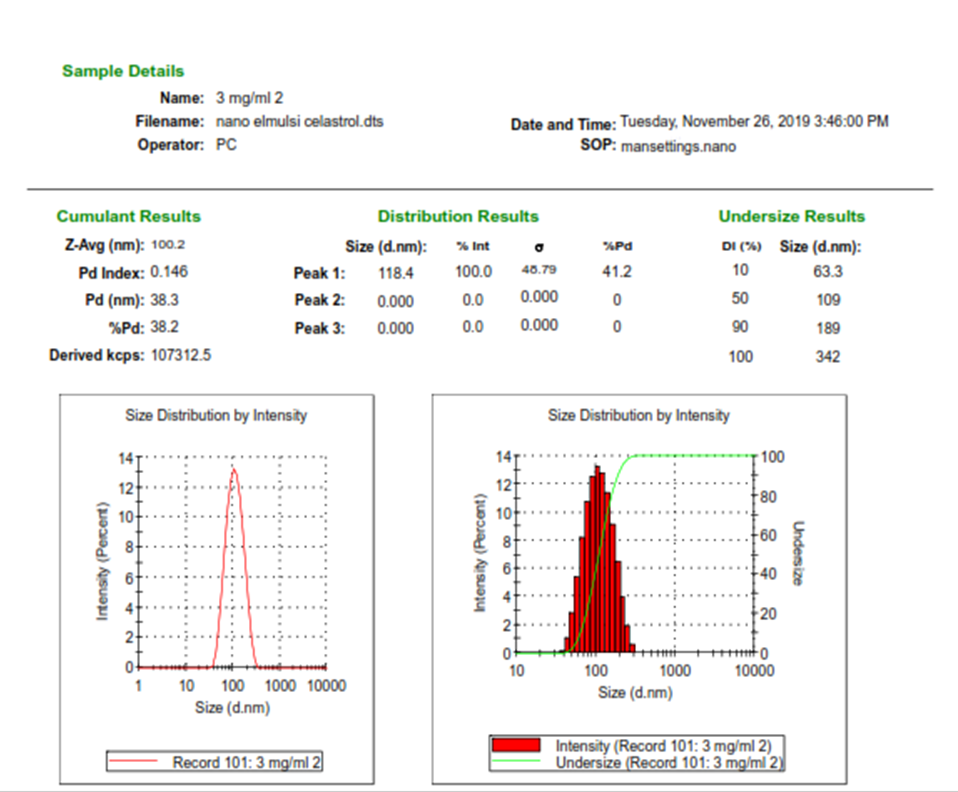Select the 90% undersize value 189
This screenshot has height=792, width=958.
point(827,328)
